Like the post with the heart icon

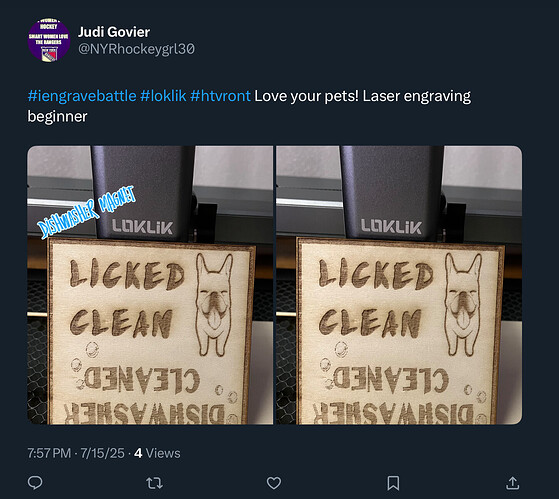pyautogui.click(x=274, y=483)
